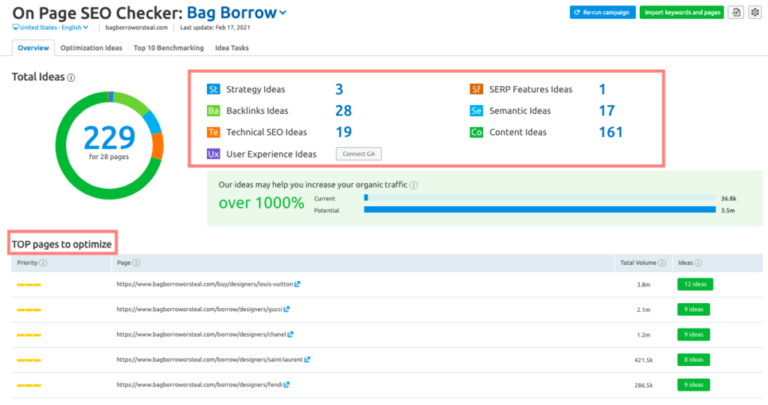768x405 pixels.
Task: Click the Co Content Ideas icon
Action: coord(476,132)
